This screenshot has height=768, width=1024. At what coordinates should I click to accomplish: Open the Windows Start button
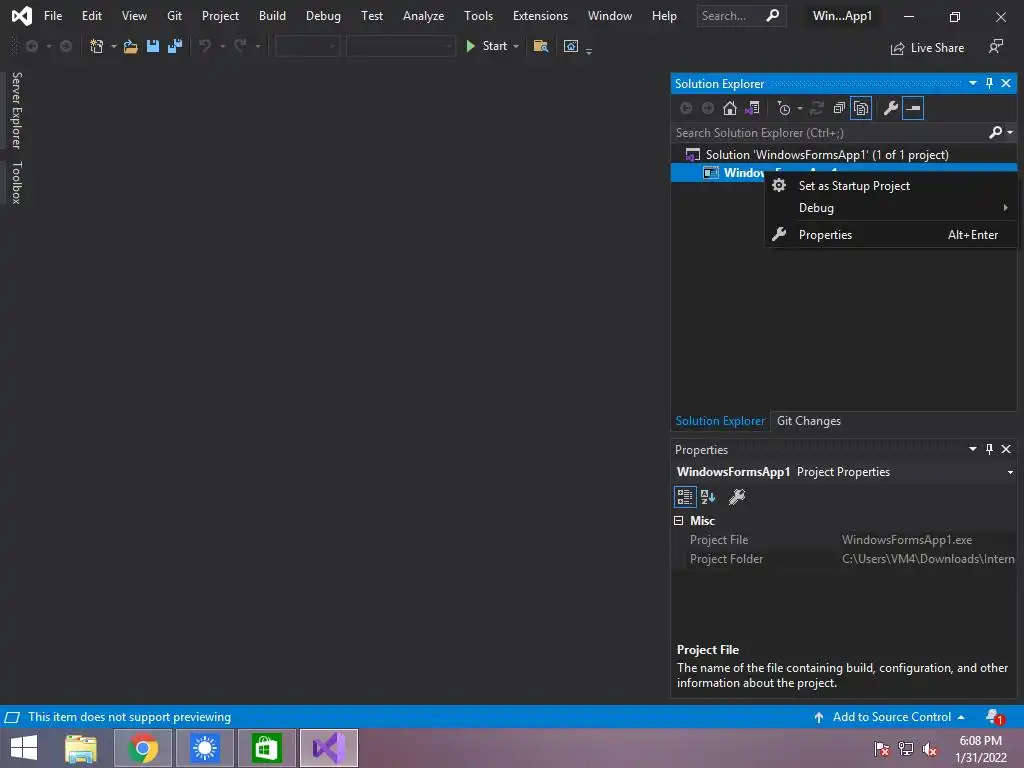click(x=24, y=748)
